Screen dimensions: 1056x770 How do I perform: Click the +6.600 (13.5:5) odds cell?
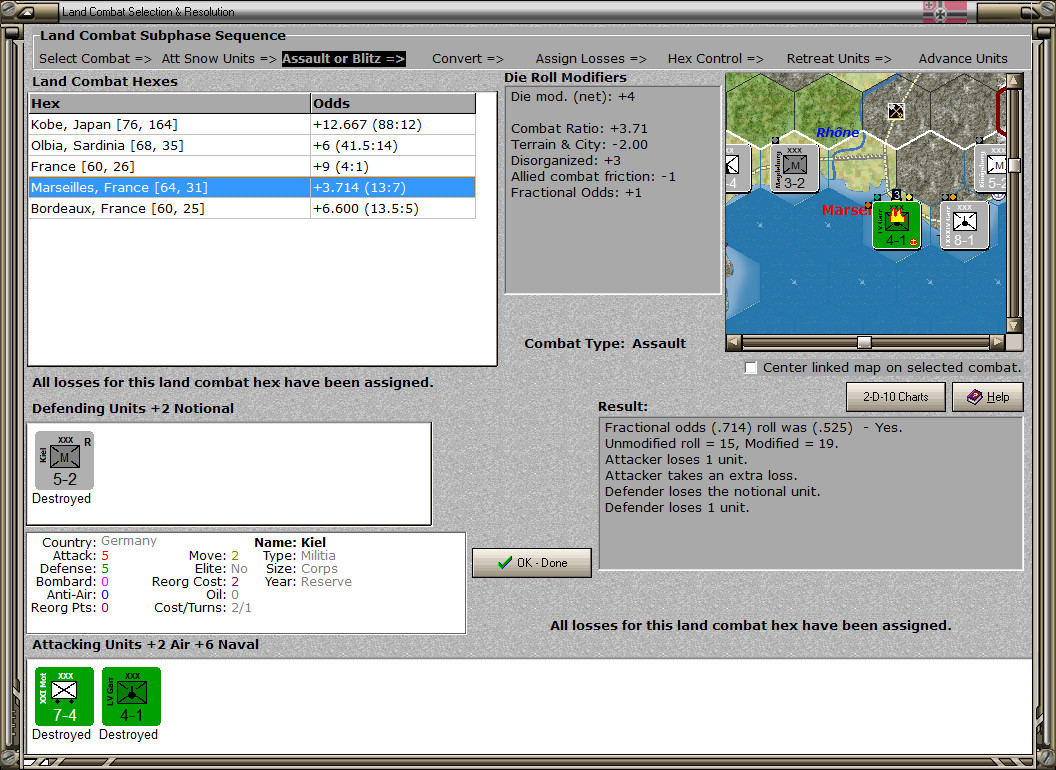point(393,208)
